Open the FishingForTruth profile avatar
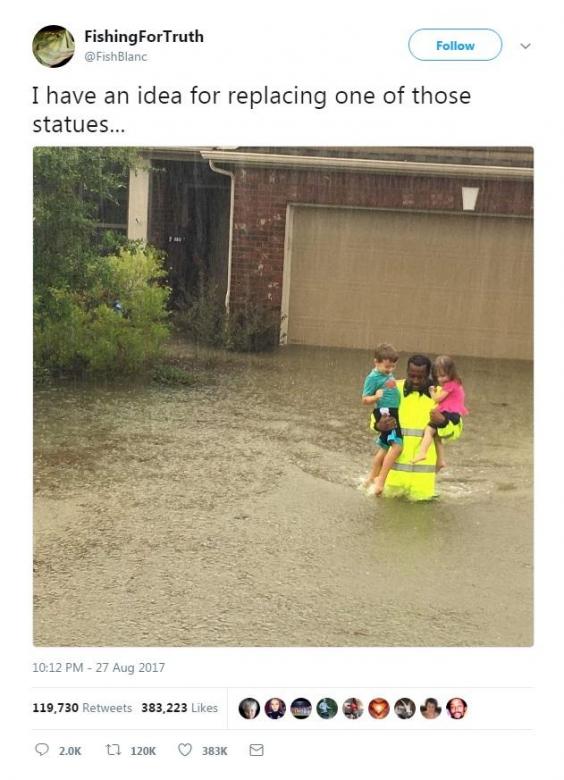 54,46
